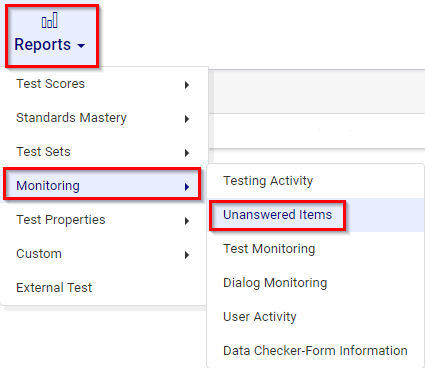Expand the Standards Mastery submenu arrow
Screen dimensions: 425x368
[187, 119]
